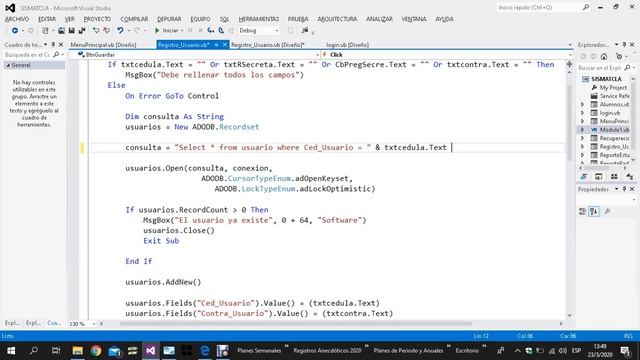Toggle auto-hide pin on Propiedades panel
This screenshot has width=640, height=360.
(624, 189)
